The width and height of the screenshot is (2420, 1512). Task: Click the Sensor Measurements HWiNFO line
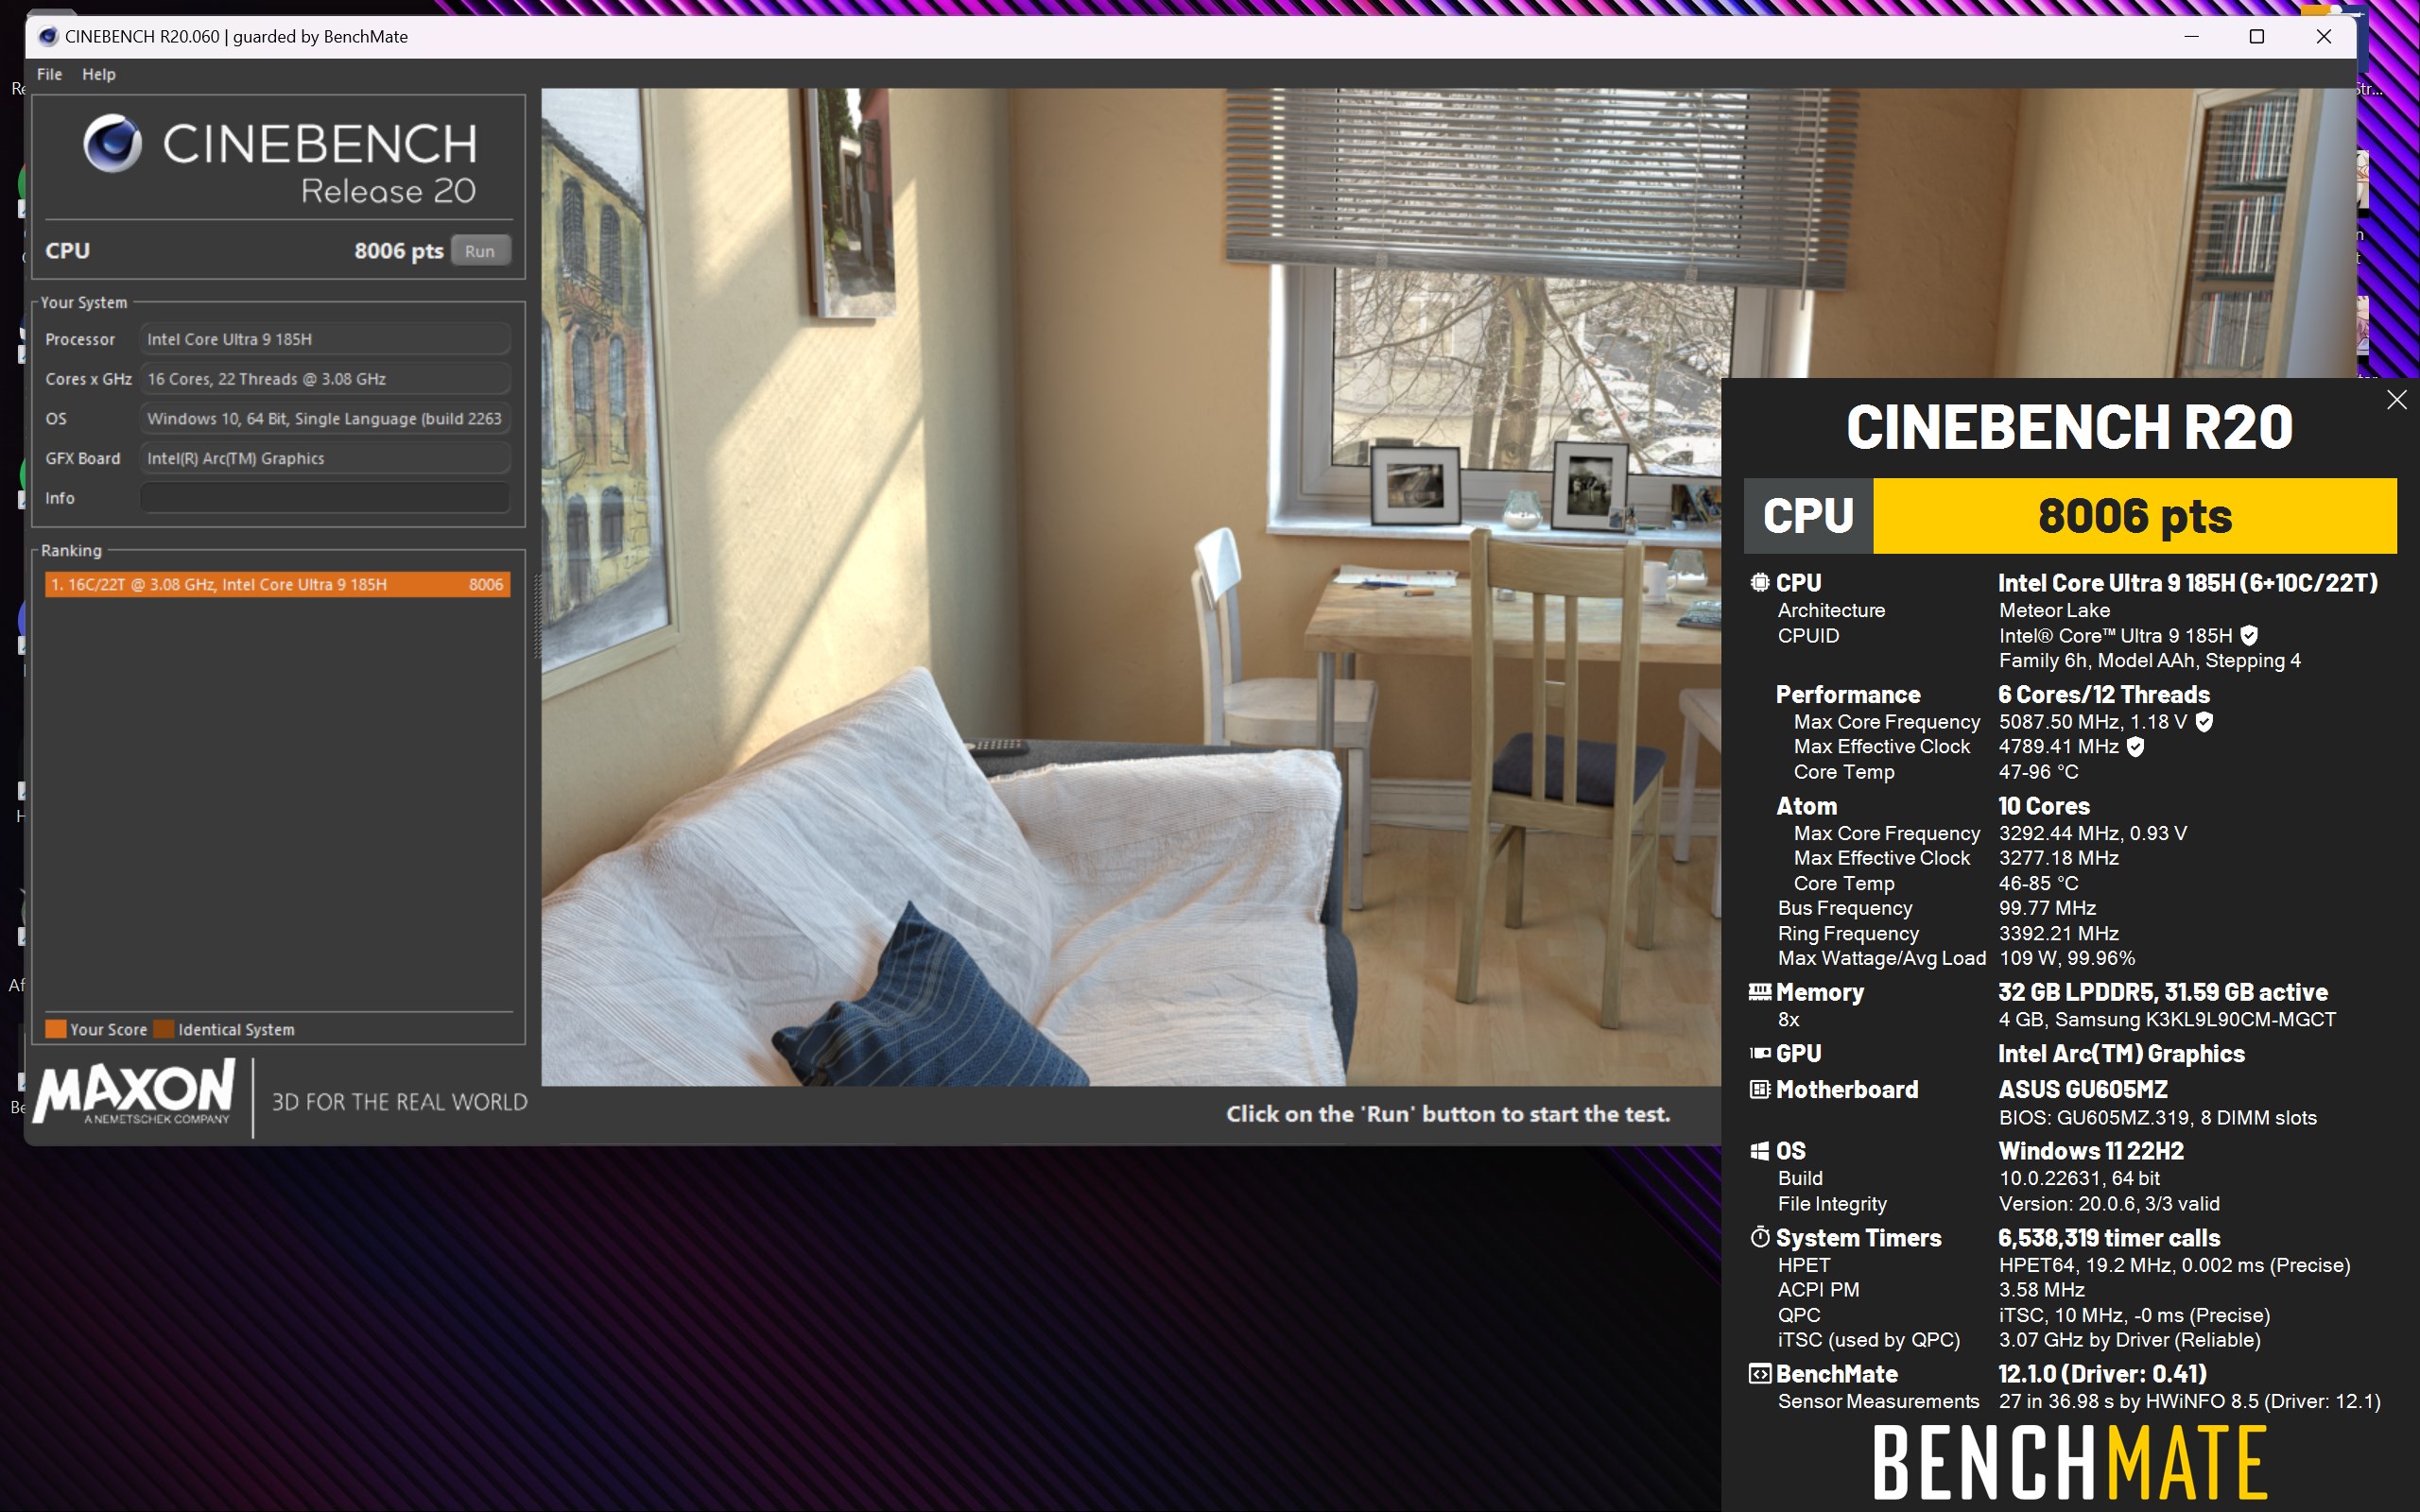point(2189,1401)
